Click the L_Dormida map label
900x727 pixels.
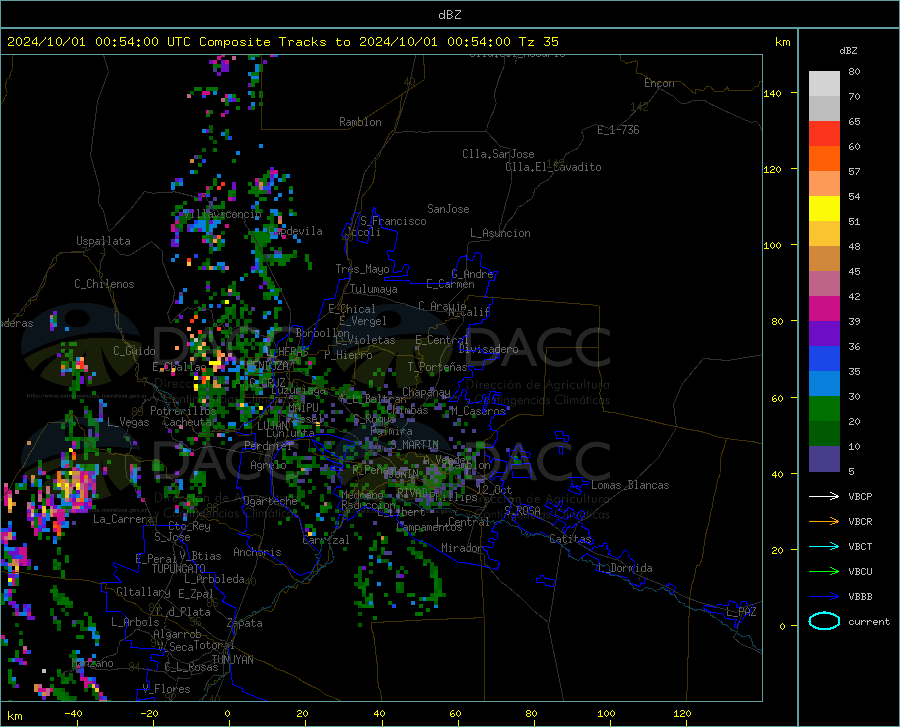(x=624, y=568)
